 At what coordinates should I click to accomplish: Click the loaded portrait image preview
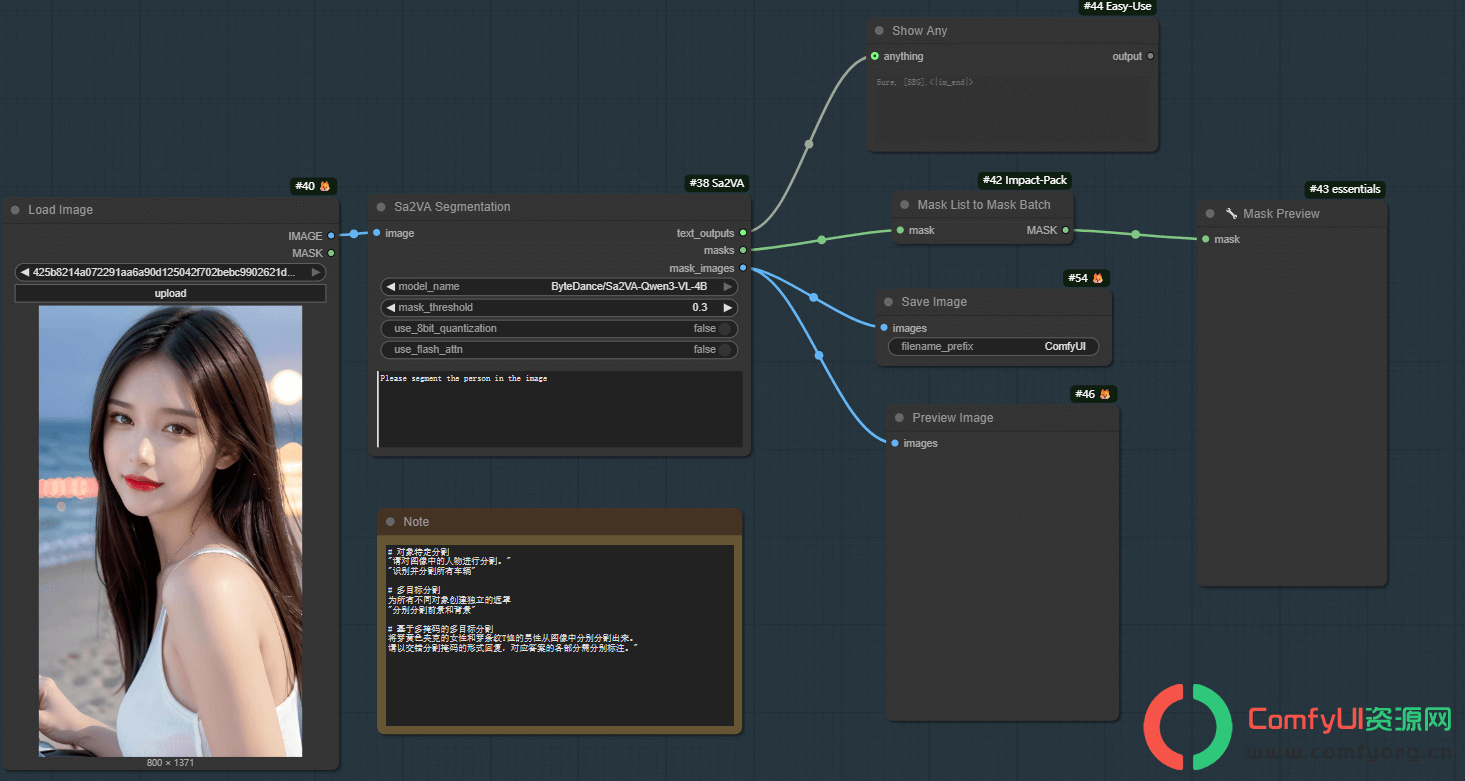pyautogui.click(x=170, y=531)
